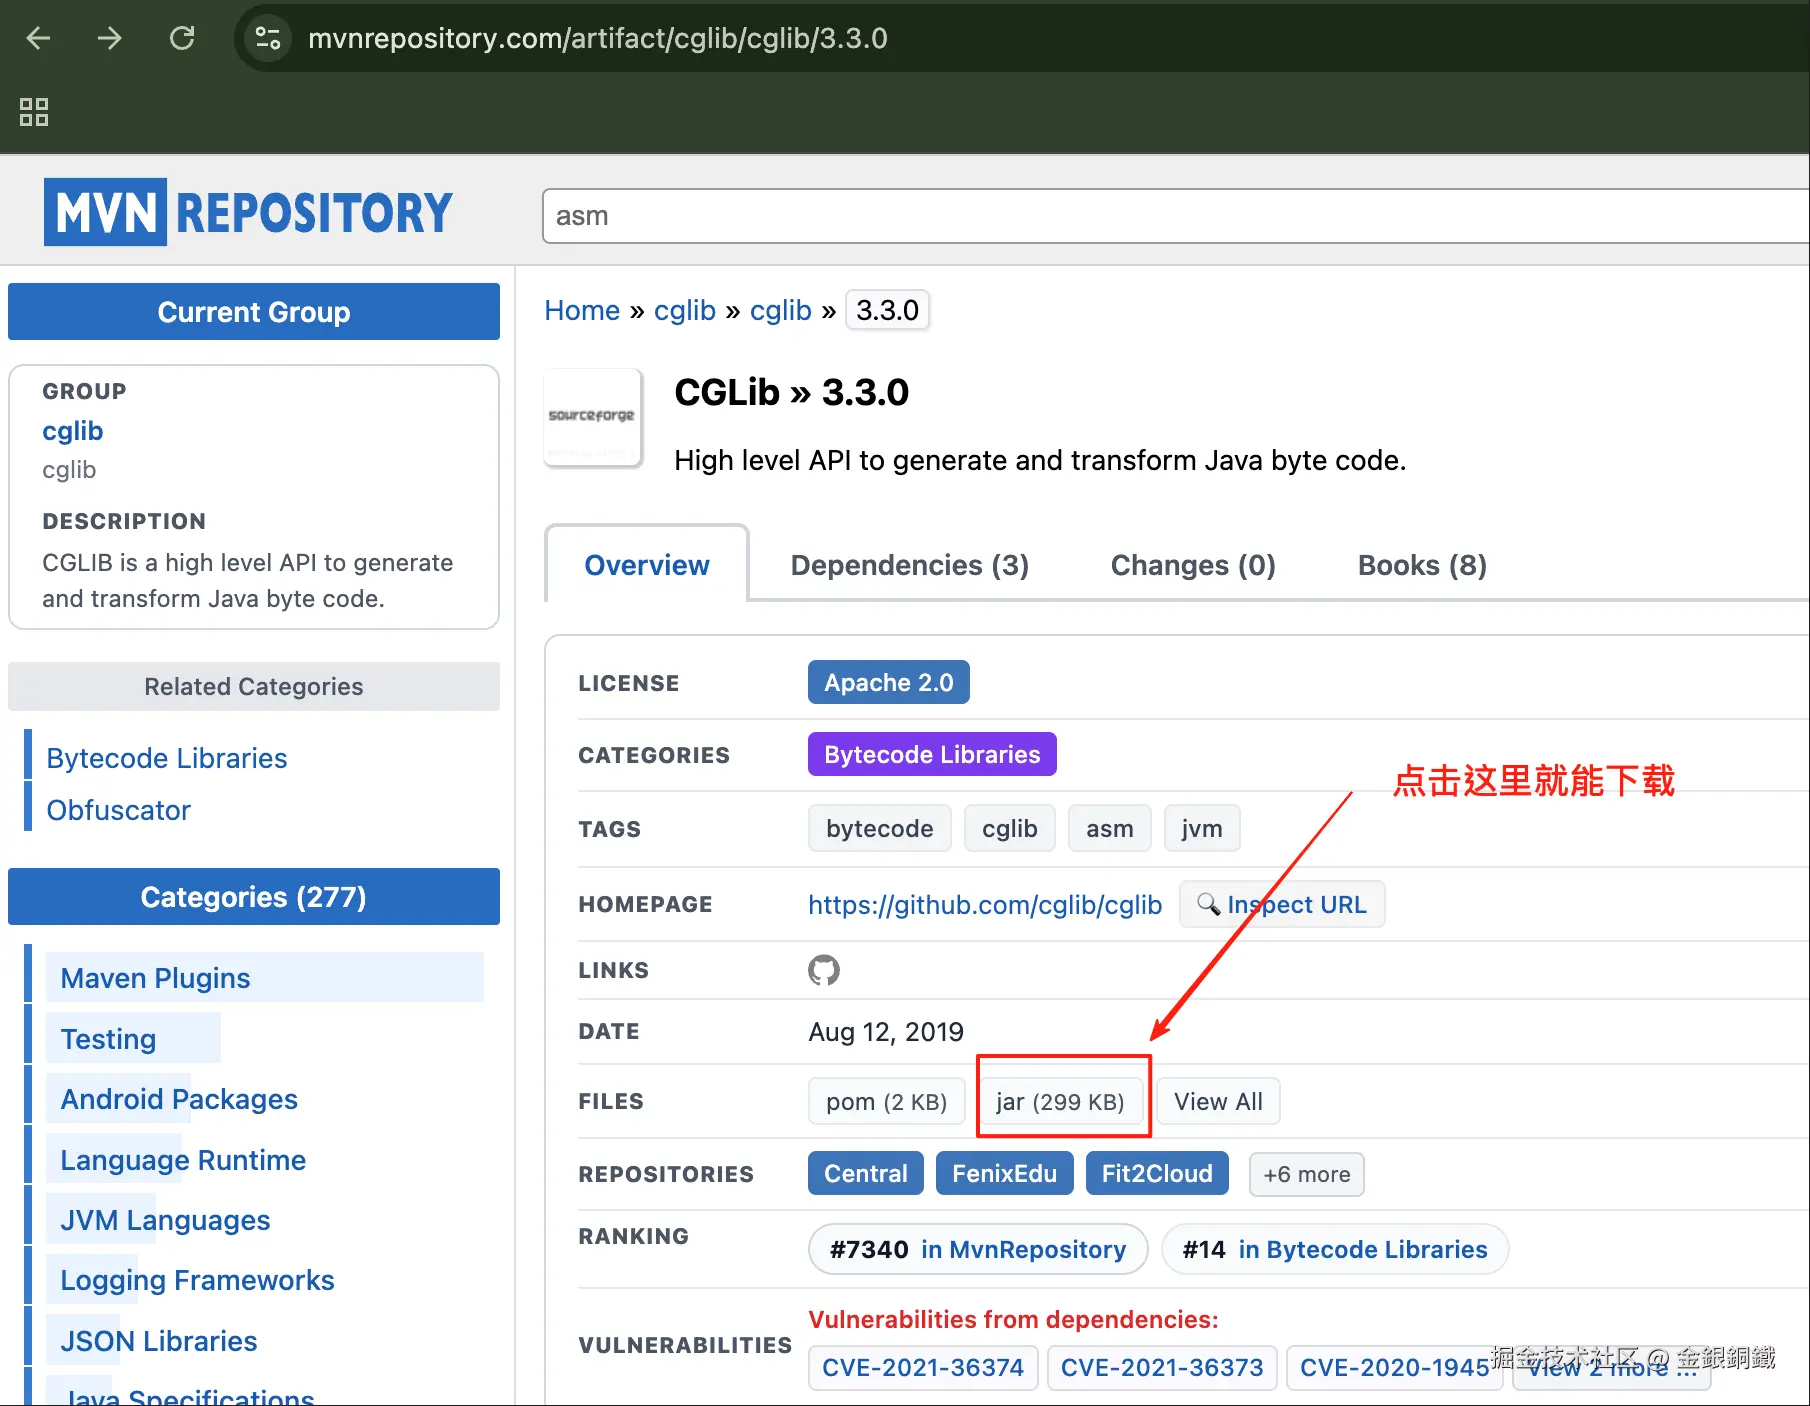Click the pom (2 KB) file button
1810x1406 pixels.
886,1101
